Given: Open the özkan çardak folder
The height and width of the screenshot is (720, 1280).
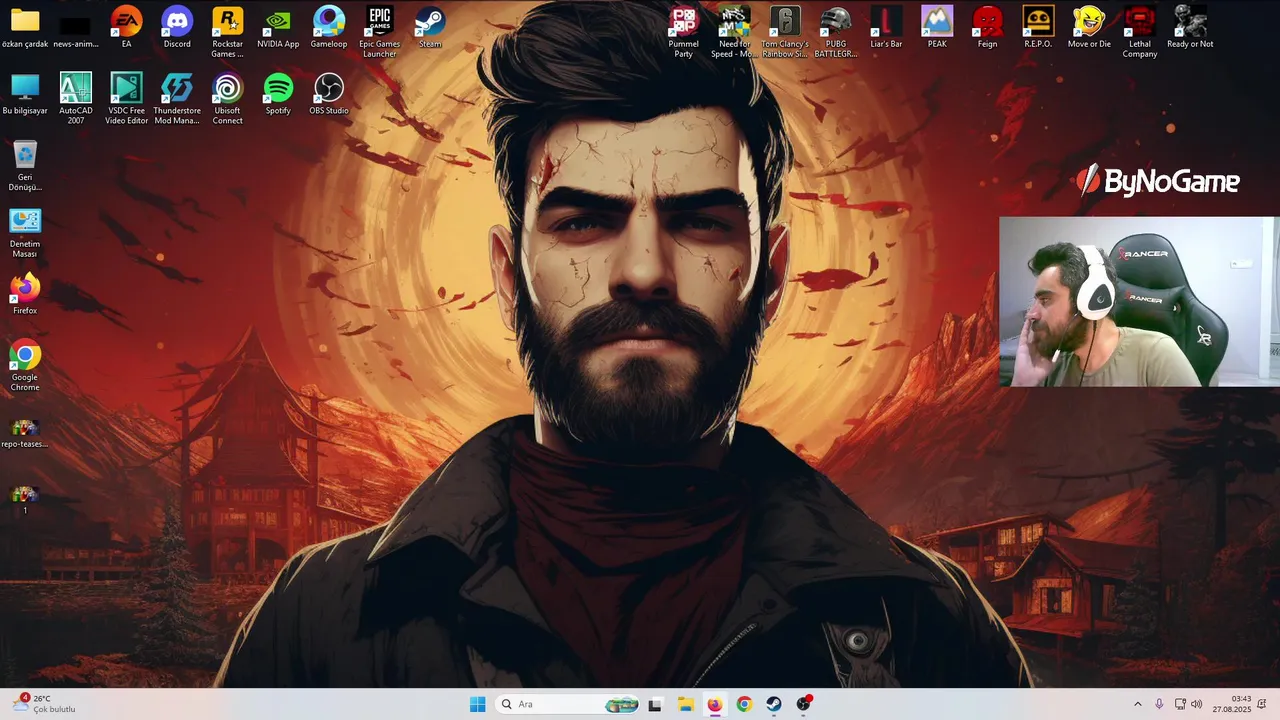Looking at the screenshot, I should pyautogui.click(x=25, y=28).
